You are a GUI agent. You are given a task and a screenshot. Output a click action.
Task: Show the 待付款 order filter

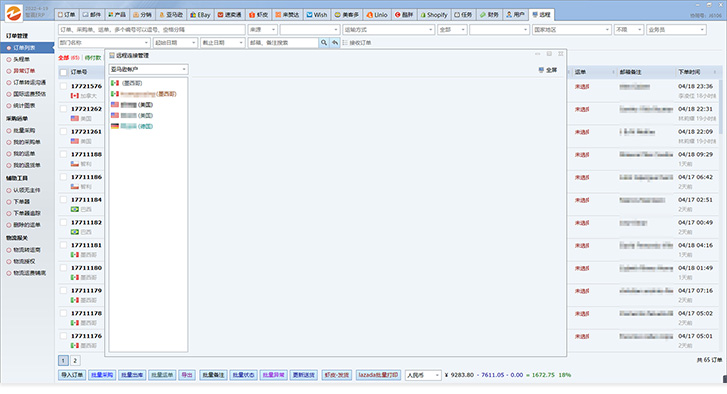pyautogui.click(x=93, y=58)
